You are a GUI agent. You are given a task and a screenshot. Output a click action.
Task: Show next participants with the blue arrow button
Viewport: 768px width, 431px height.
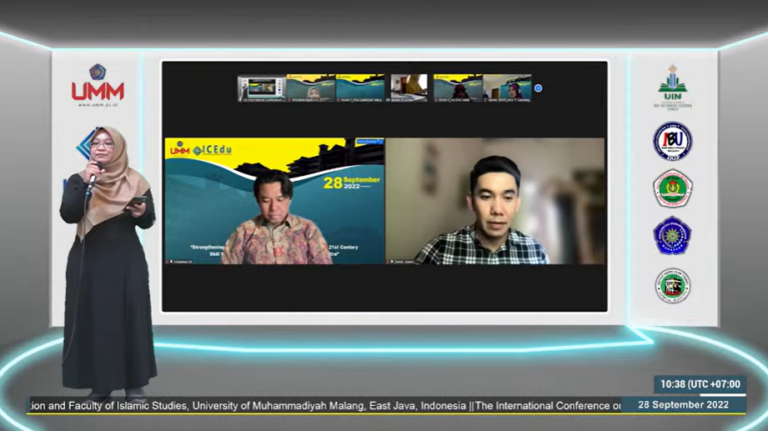pyautogui.click(x=538, y=88)
